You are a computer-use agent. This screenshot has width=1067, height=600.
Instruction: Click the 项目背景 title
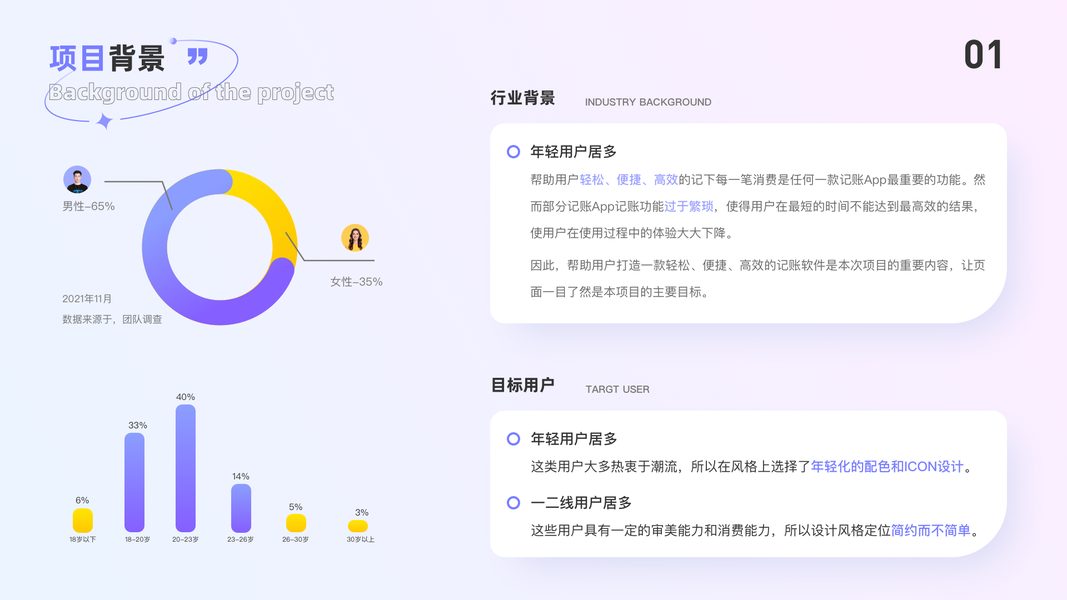(x=107, y=58)
